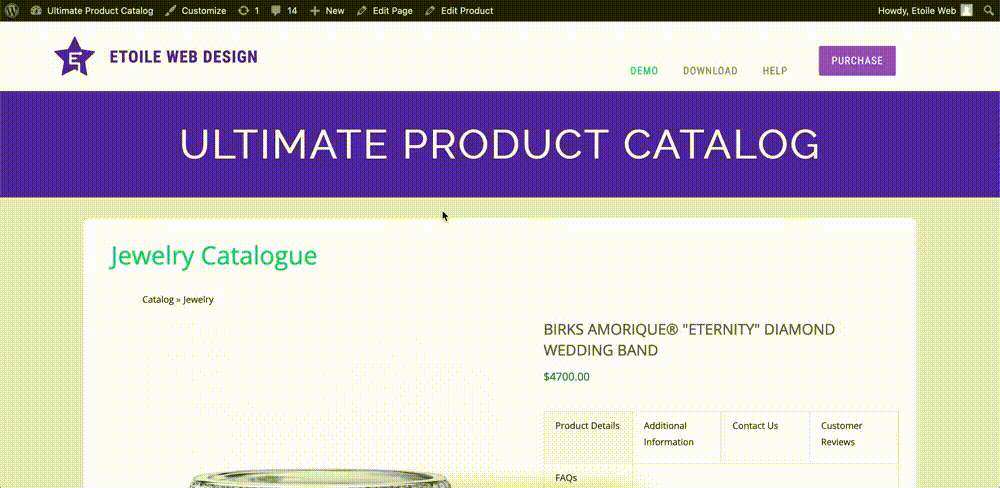This screenshot has height=488, width=1000.
Task: Open the Download navigation link
Action: 710,71
